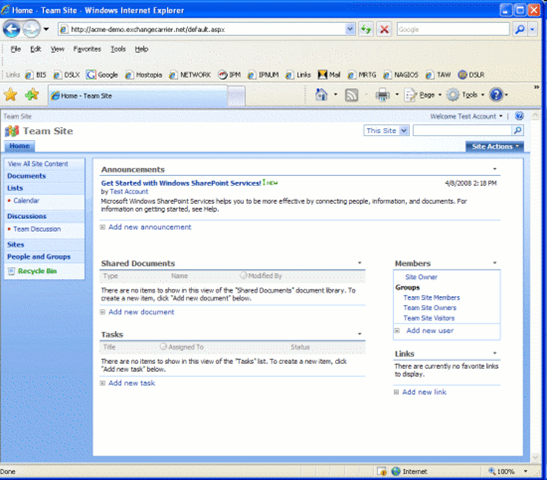Open the Recycle Bin
547x480 pixels.
coord(37,271)
